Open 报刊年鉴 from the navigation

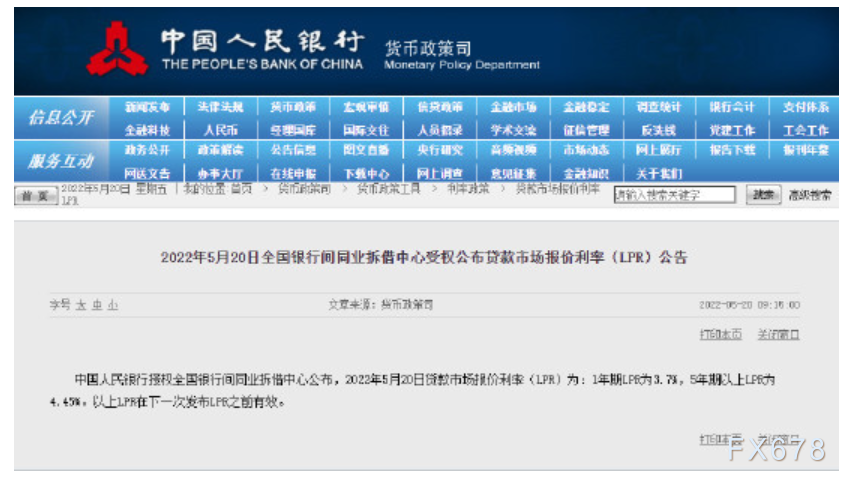pos(806,150)
